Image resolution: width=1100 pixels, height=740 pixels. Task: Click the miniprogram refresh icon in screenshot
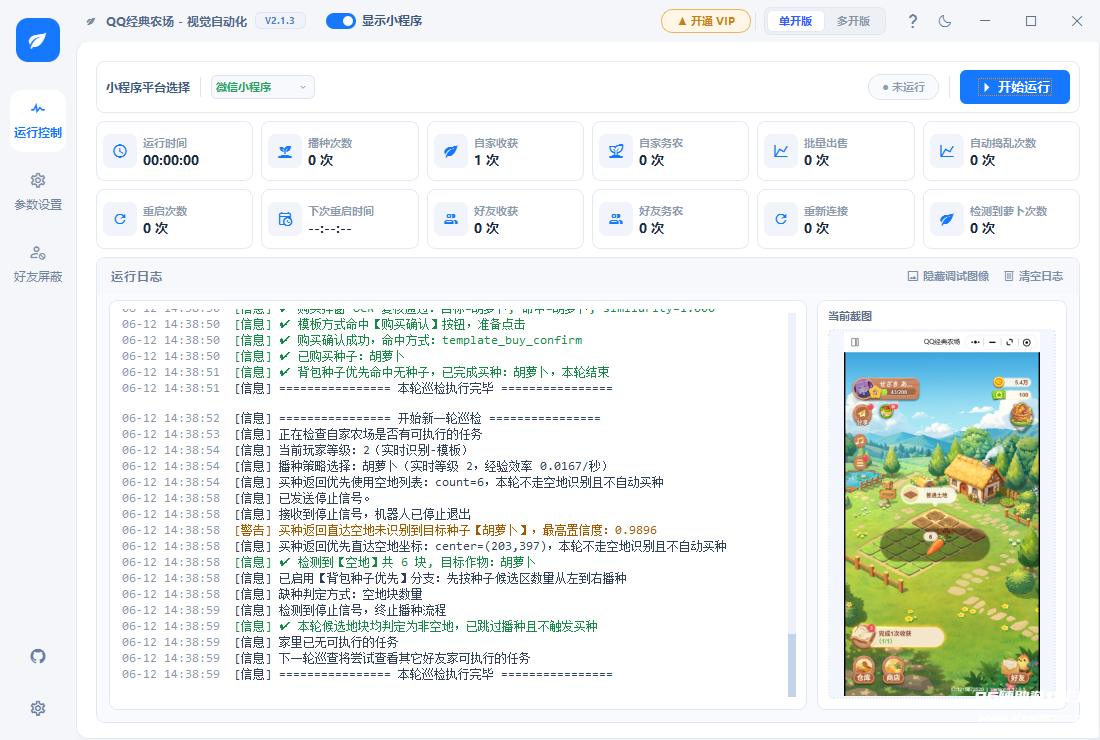click(x=1010, y=342)
